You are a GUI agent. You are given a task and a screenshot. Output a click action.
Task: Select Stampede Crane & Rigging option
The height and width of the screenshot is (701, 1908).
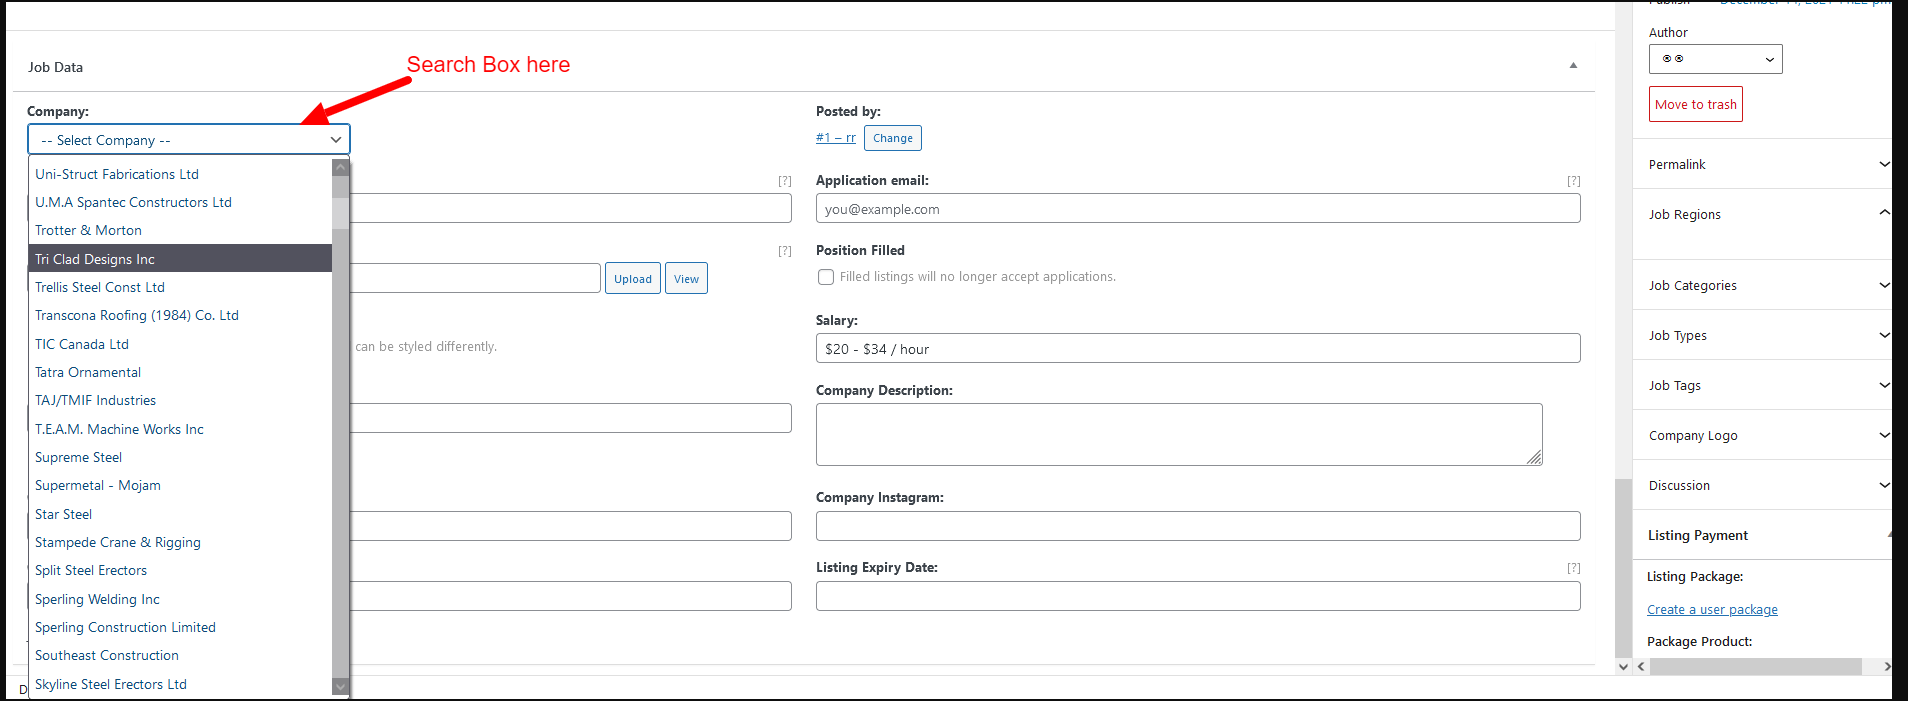118,542
